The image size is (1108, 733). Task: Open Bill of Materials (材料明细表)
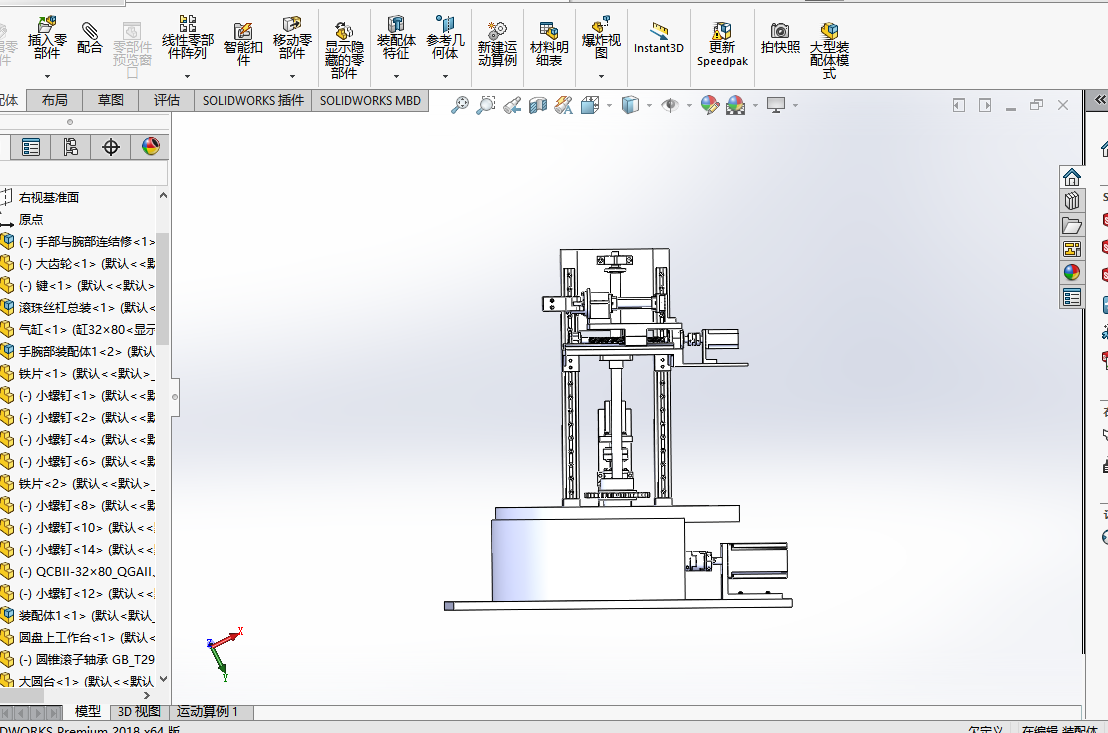point(549,44)
